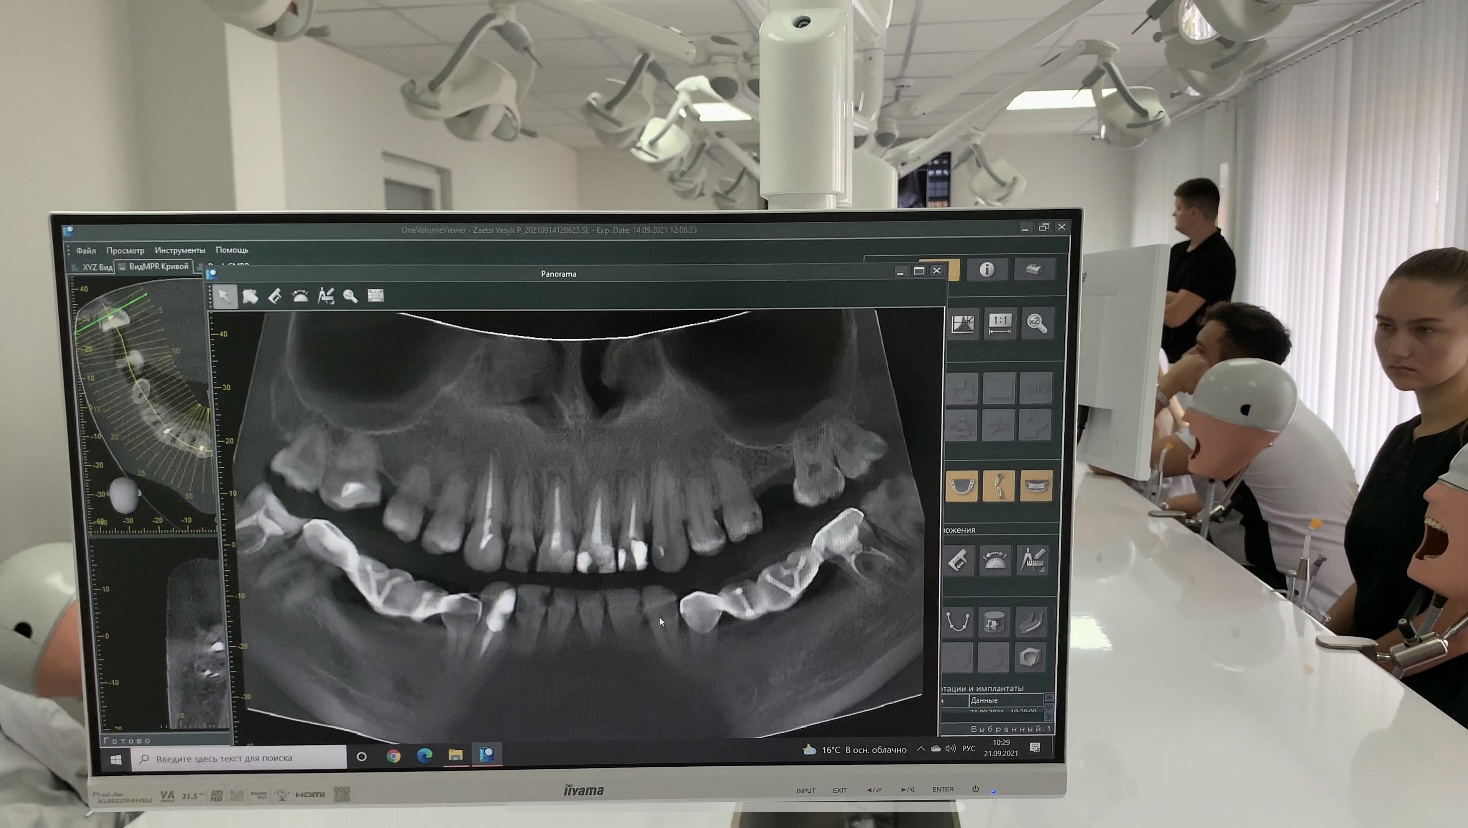Open the brightness contrast image adjustment icon
This screenshot has height=828, width=1468.
[963, 324]
